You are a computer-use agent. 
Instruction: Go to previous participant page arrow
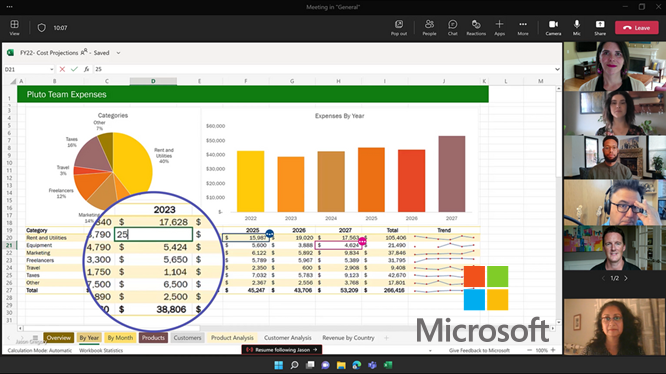(x=604, y=278)
